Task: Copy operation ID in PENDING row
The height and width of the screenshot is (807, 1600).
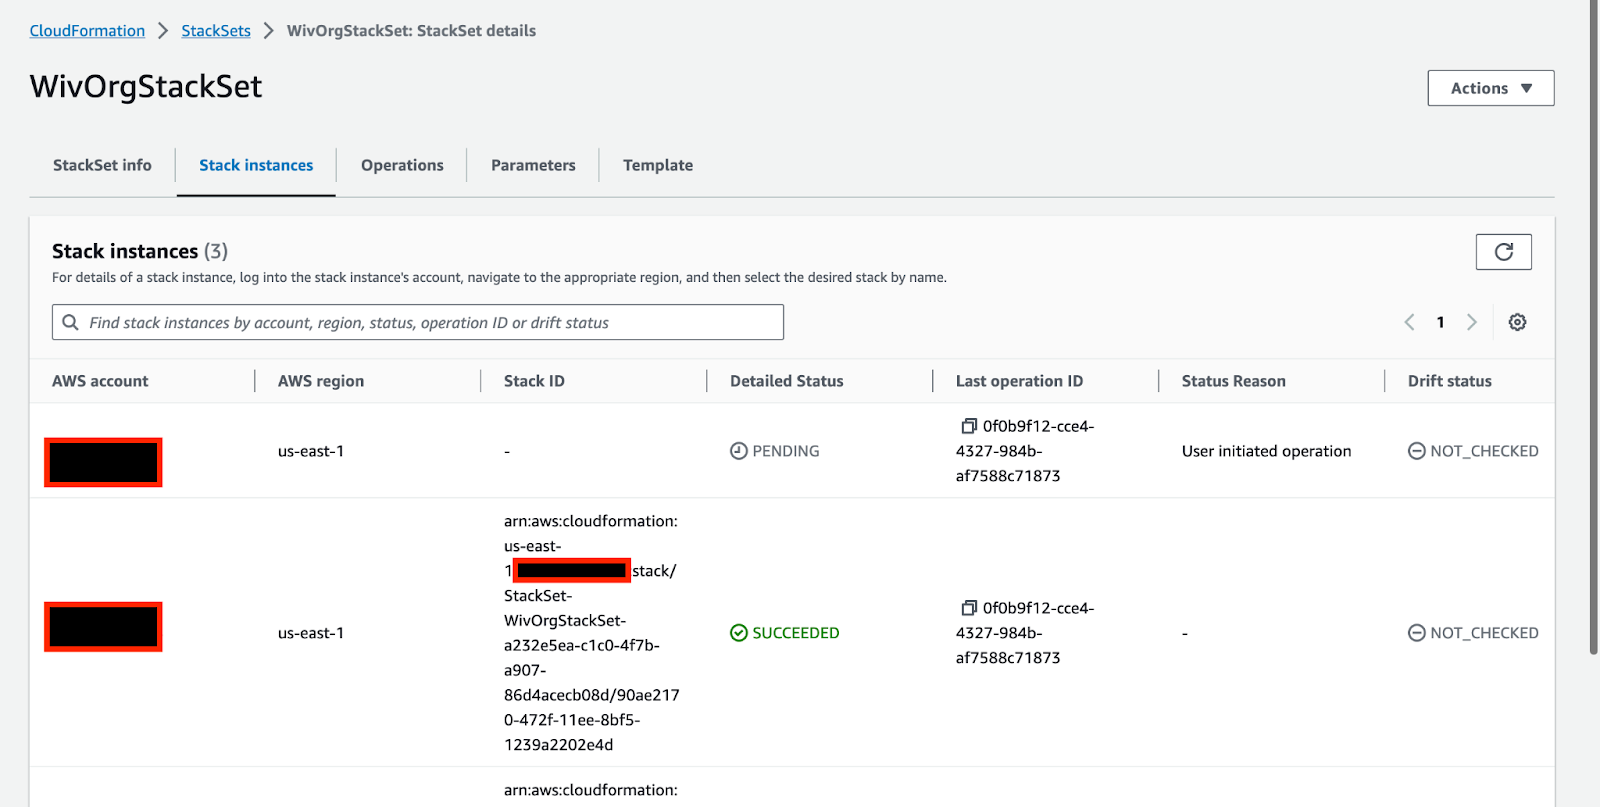Action: (x=969, y=426)
